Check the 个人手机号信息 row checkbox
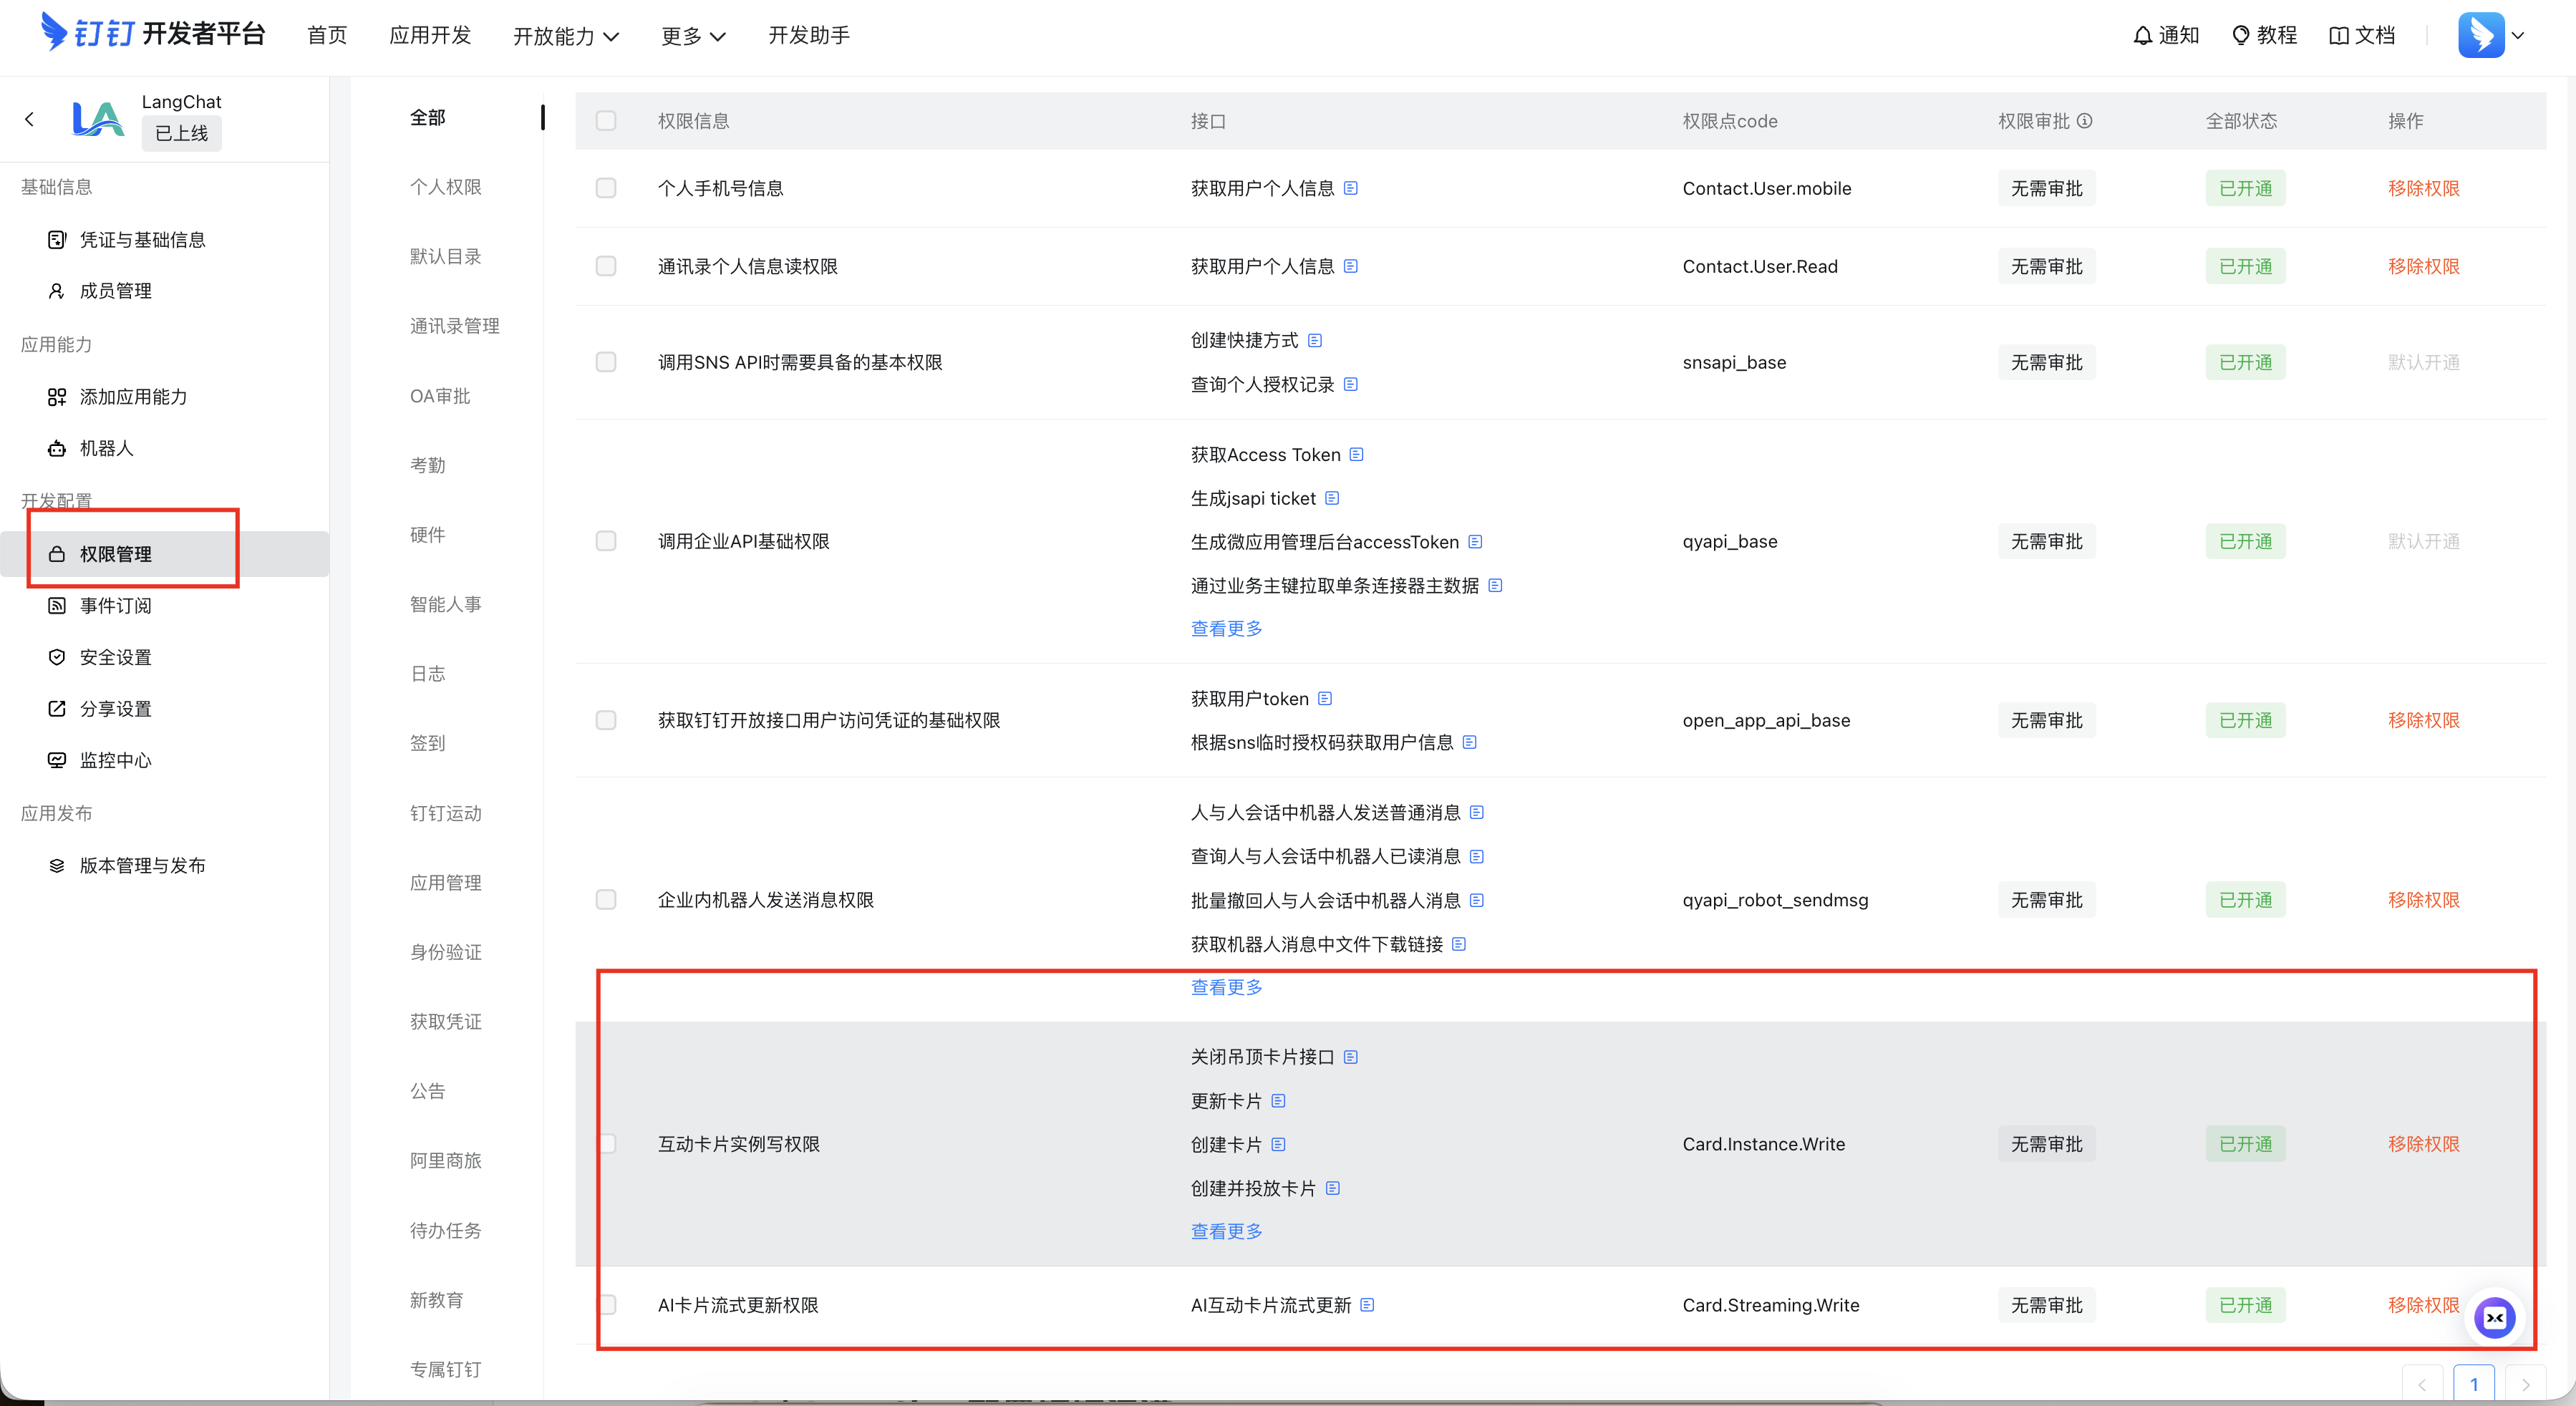This screenshot has width=2576, height=1406. [606, 188]
